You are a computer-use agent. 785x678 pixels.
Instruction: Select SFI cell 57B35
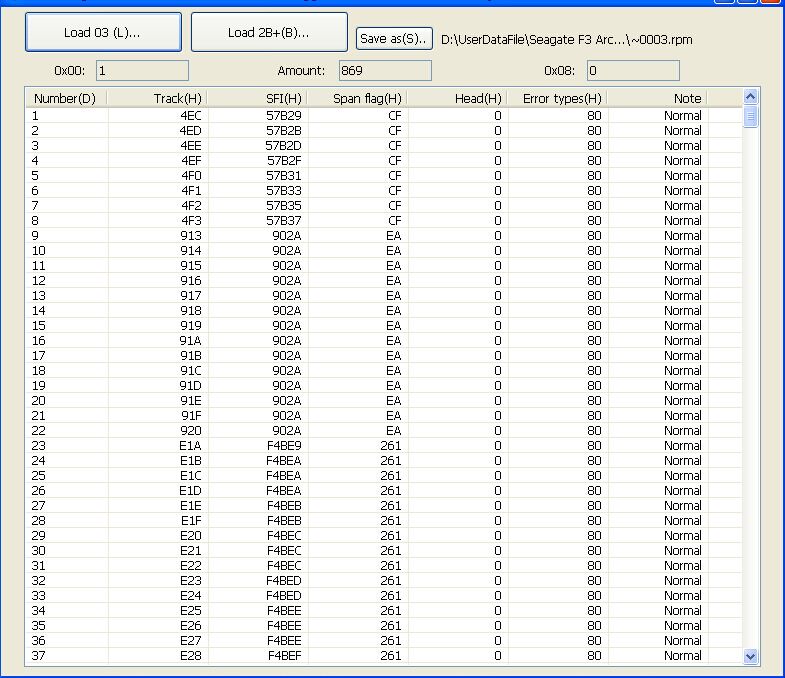tap(284, 206)
